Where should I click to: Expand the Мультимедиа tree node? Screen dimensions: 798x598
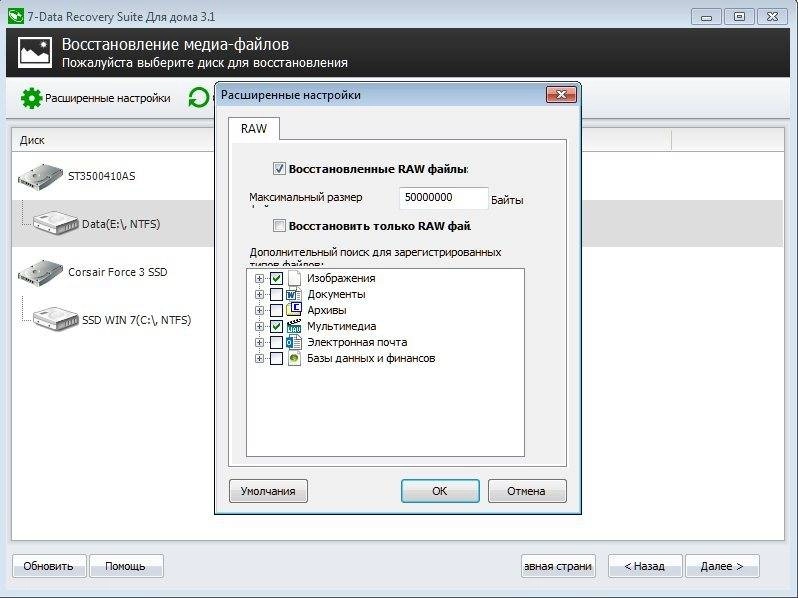click(259, 326)
